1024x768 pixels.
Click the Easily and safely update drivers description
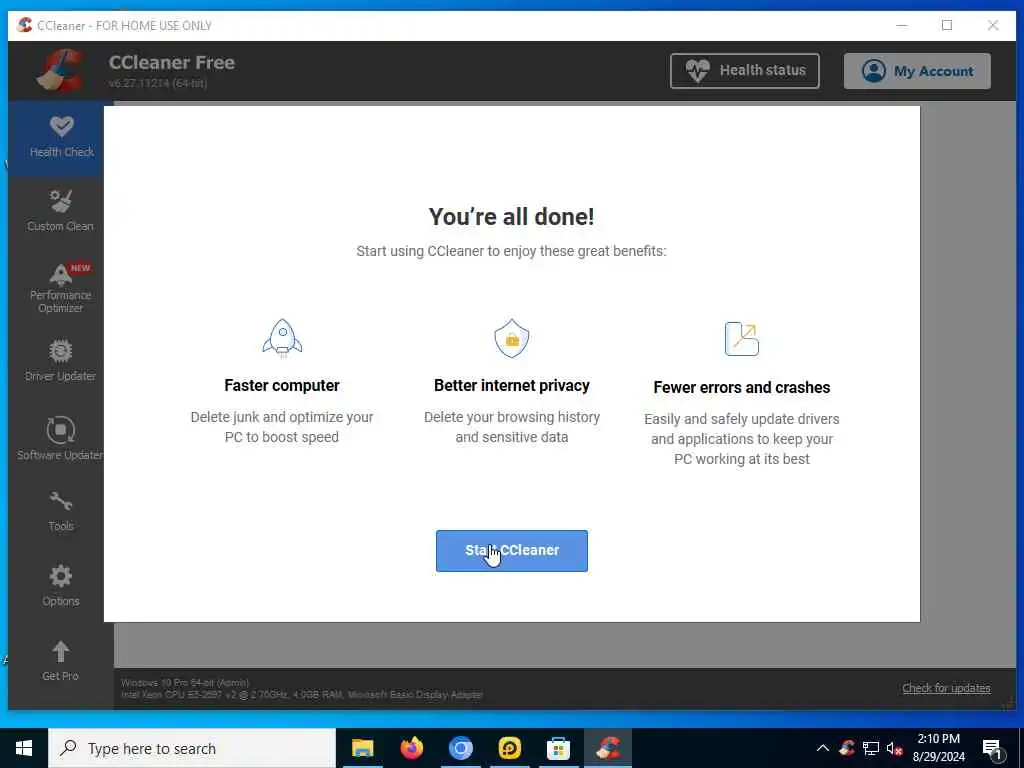click(x=742, y=439)
